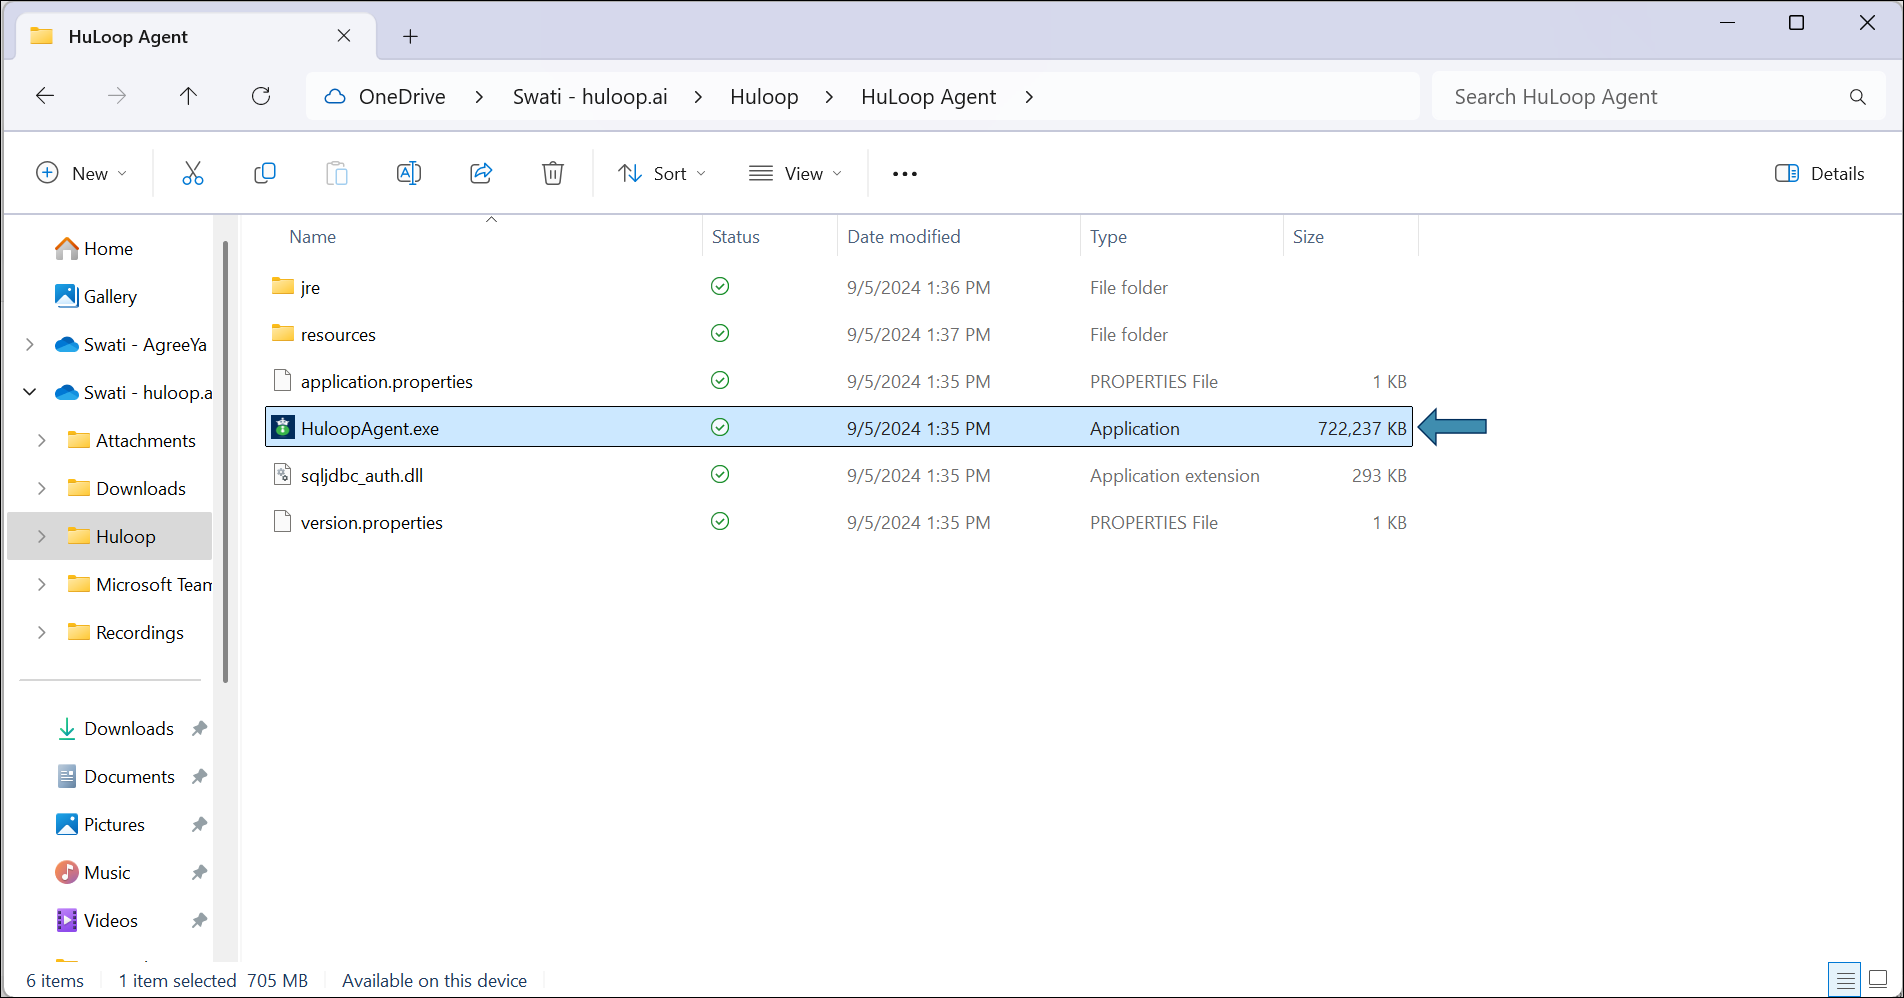Viewport: 1904px width, 998px height.
Task: Select the Downloads folder under Swati - huloop.ai
Action: tap(127, 488)
